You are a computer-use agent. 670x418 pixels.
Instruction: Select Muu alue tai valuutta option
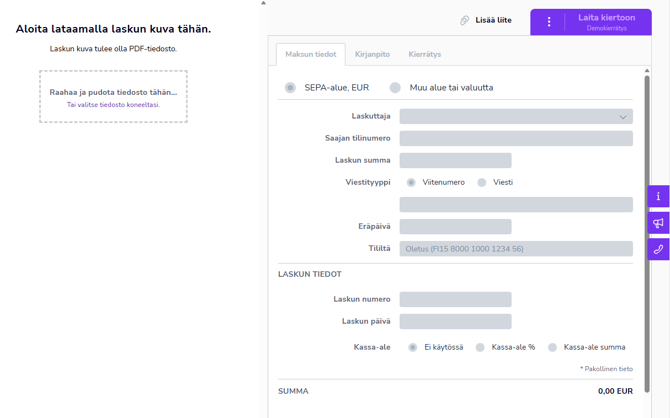click(396, 88)
